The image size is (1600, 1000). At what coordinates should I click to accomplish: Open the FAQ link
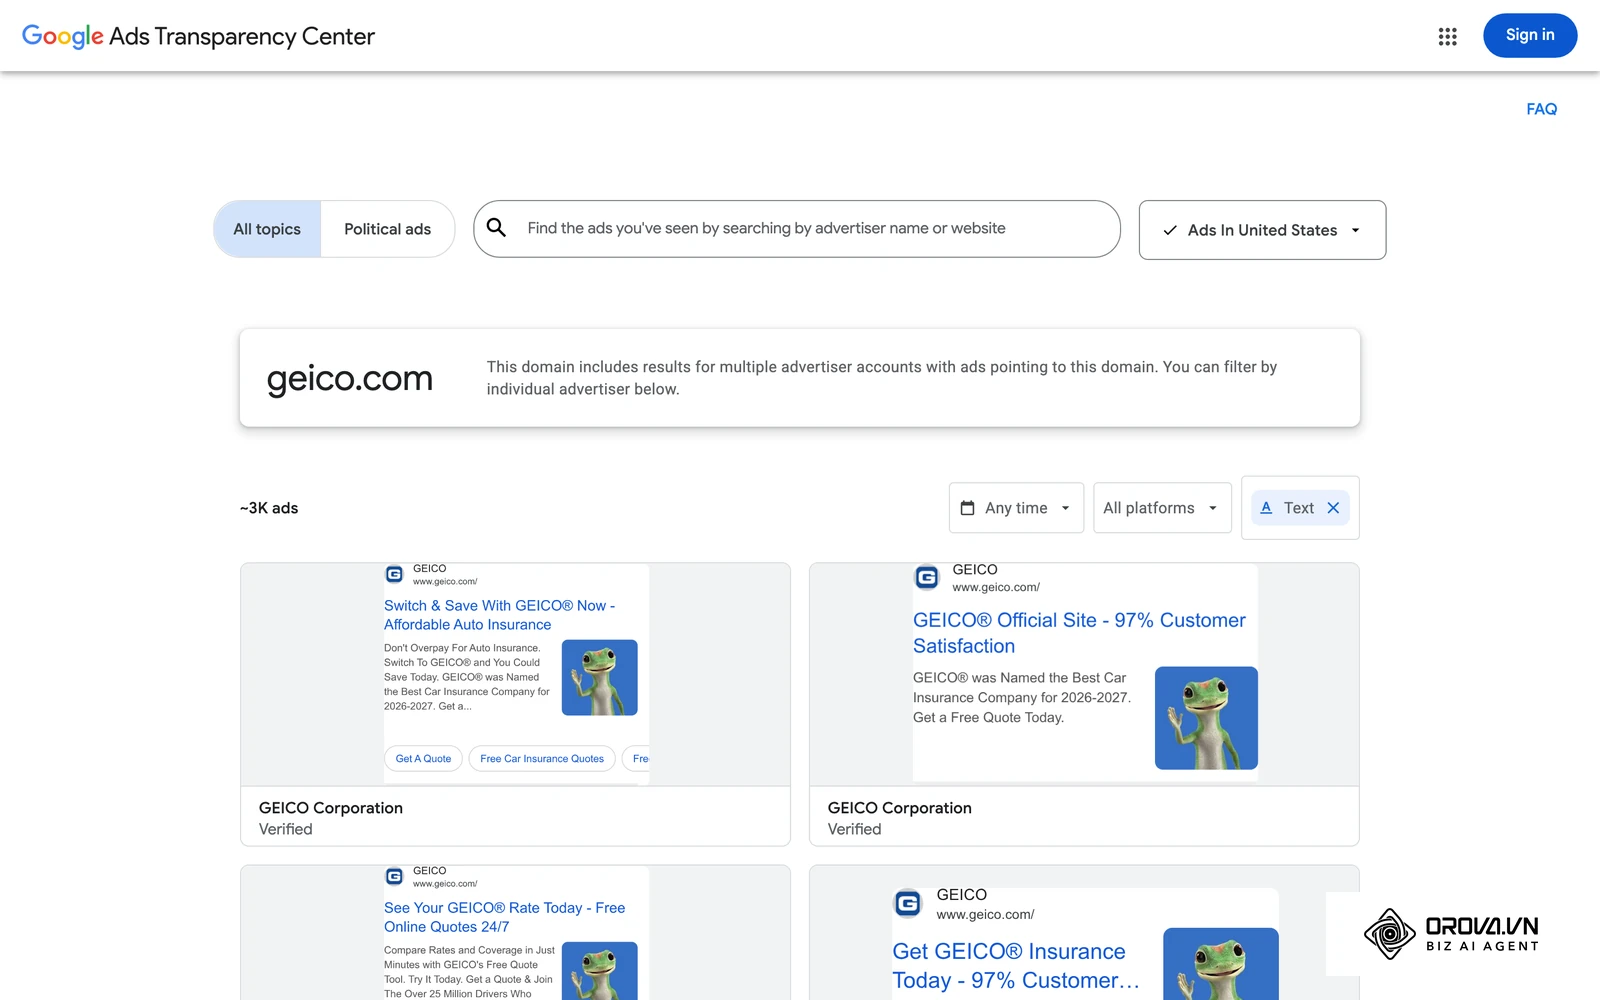(x=1541, y=109)
